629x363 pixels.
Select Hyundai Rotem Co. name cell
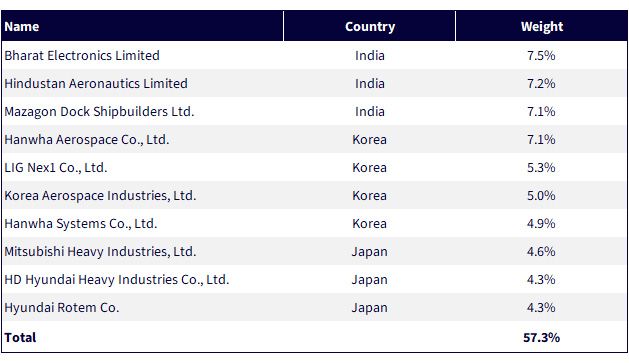[62, 308]
